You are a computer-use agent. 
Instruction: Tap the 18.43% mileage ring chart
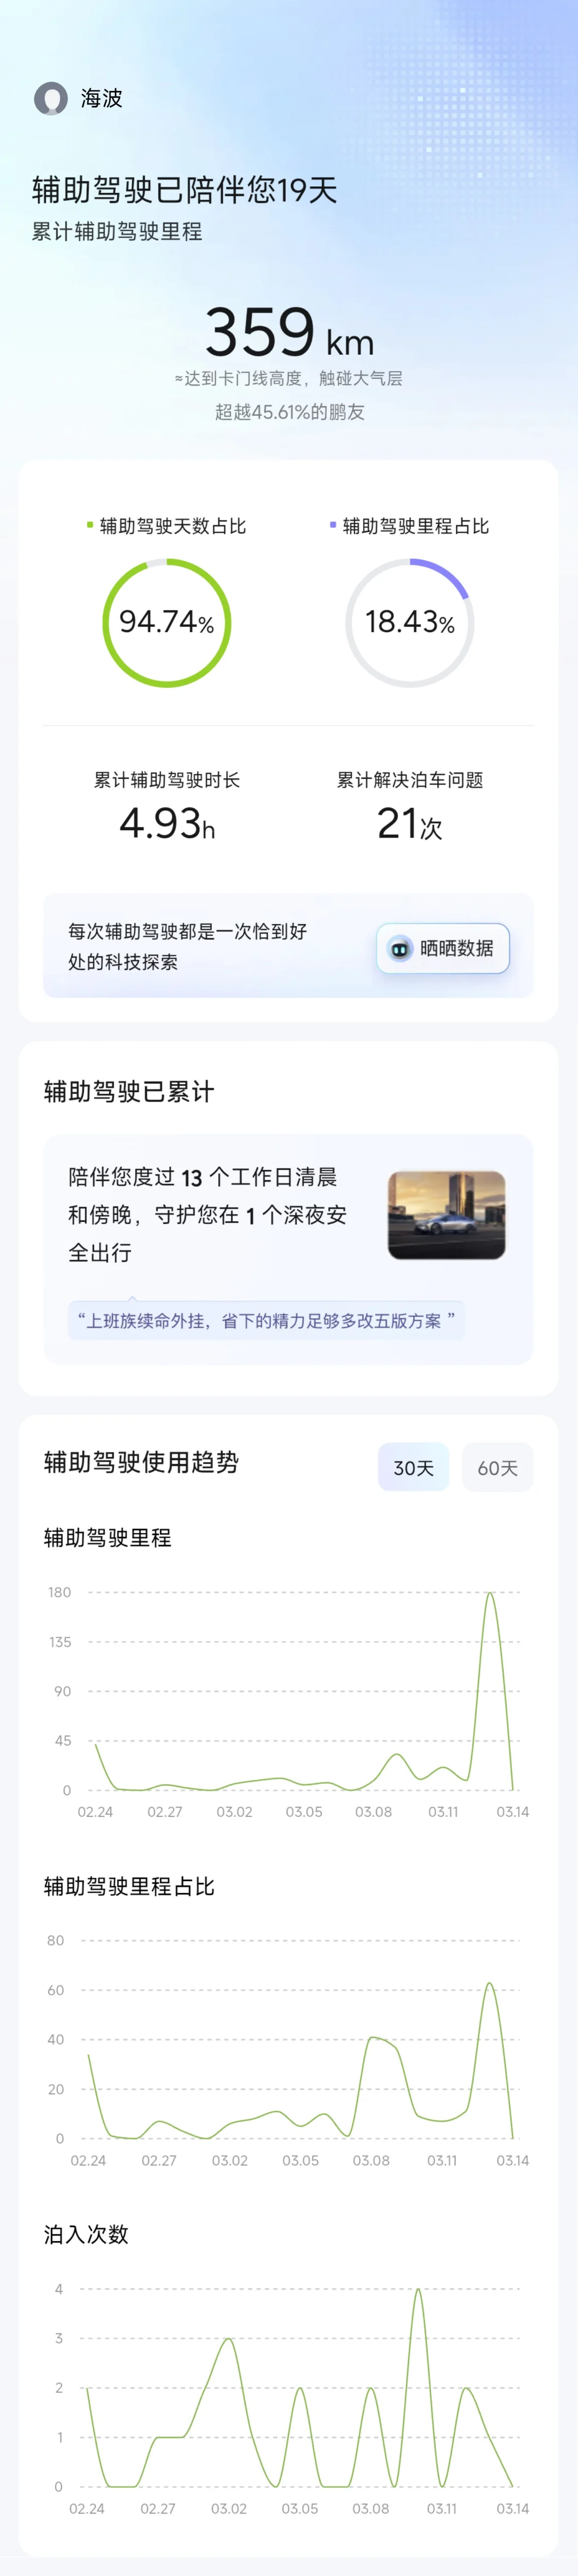pos(410,622)
